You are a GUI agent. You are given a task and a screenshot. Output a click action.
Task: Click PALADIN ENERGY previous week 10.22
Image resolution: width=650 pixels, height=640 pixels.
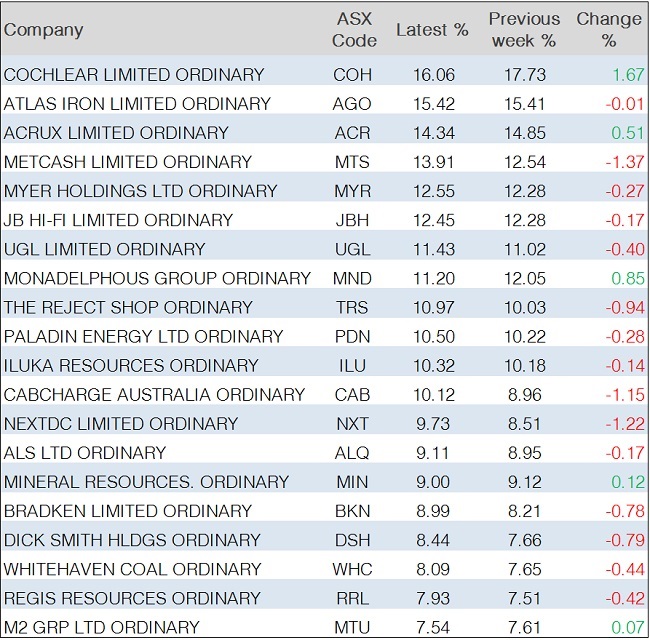(522, 336)
